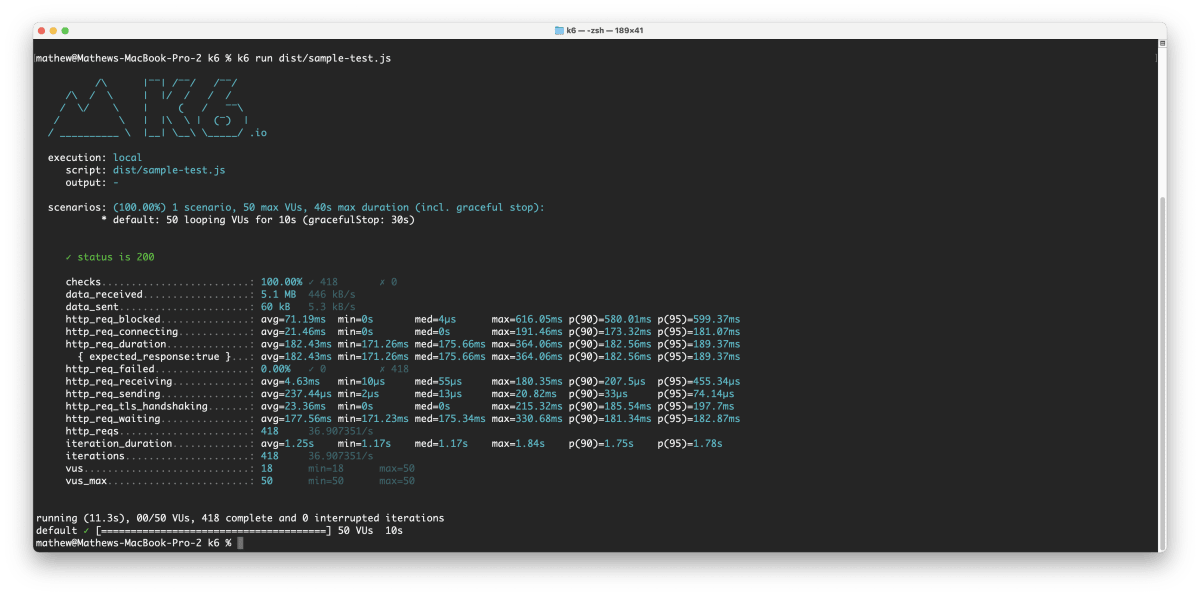
Task: Click the folder icon in the title bar
Action: tap(559, 31)
